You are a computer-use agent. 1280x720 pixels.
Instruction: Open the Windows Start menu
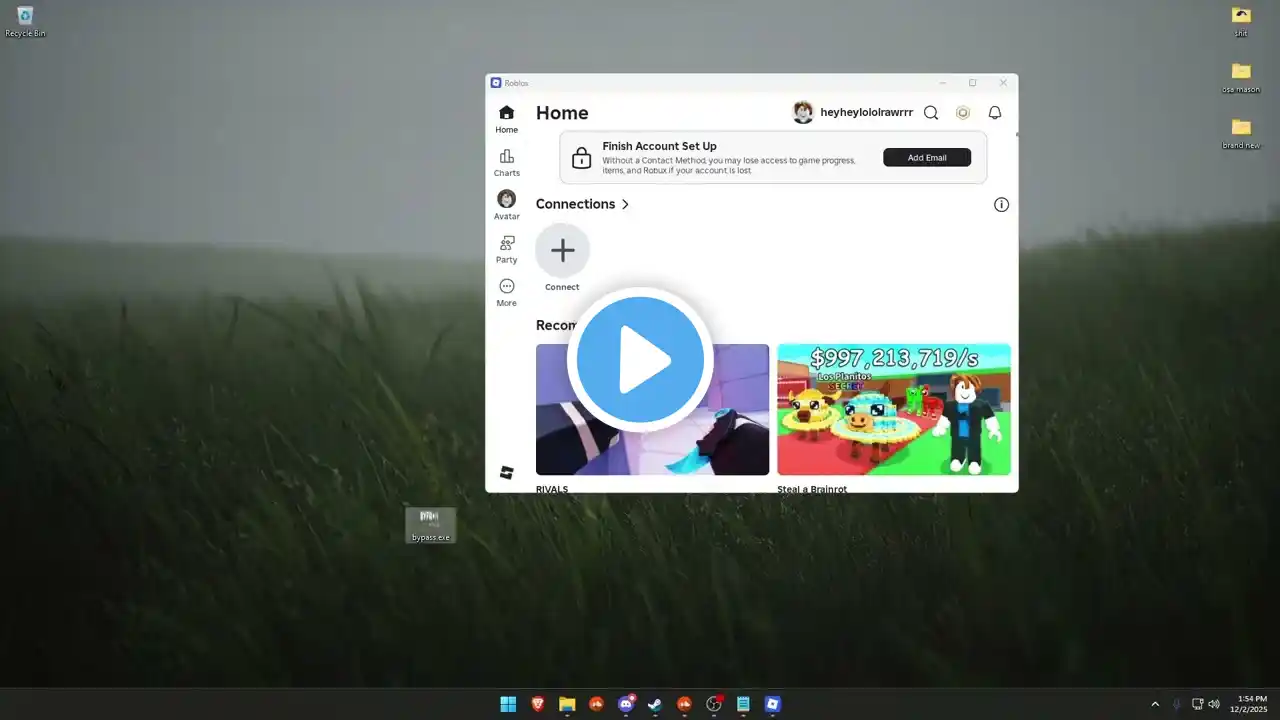508,704
